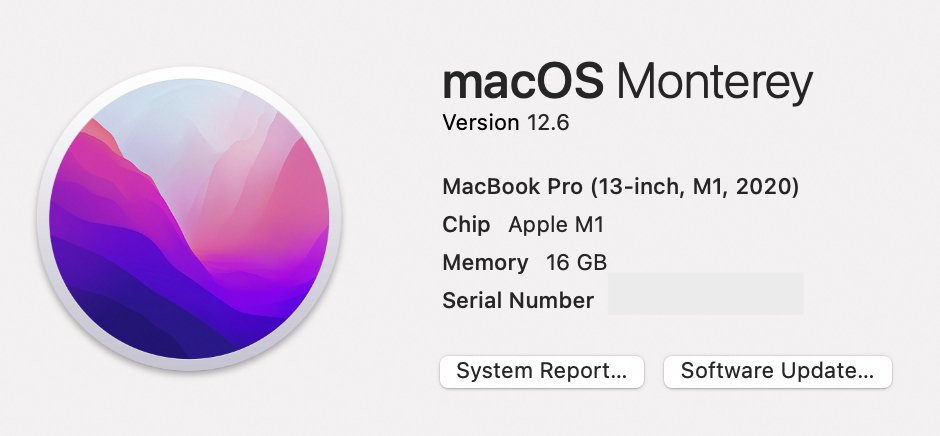Click the "16 GB" memory value
940x436 pixels.
(576, 262)
